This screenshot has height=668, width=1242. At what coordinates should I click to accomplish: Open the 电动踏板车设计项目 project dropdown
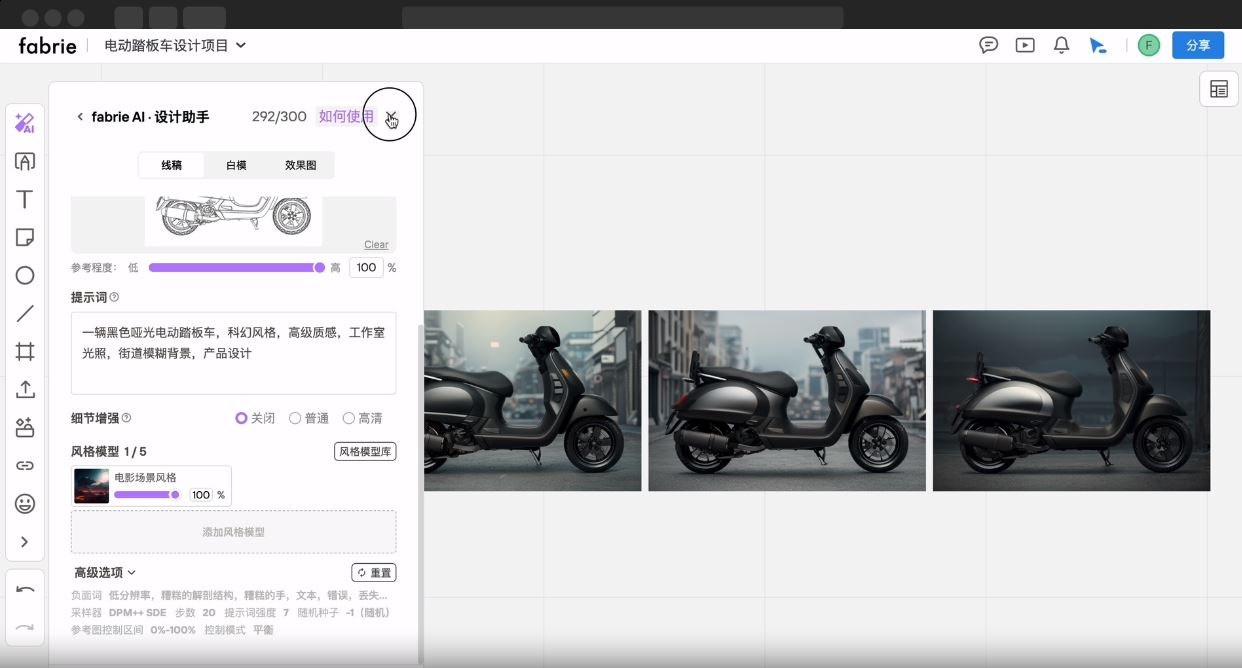coord(175,45)
